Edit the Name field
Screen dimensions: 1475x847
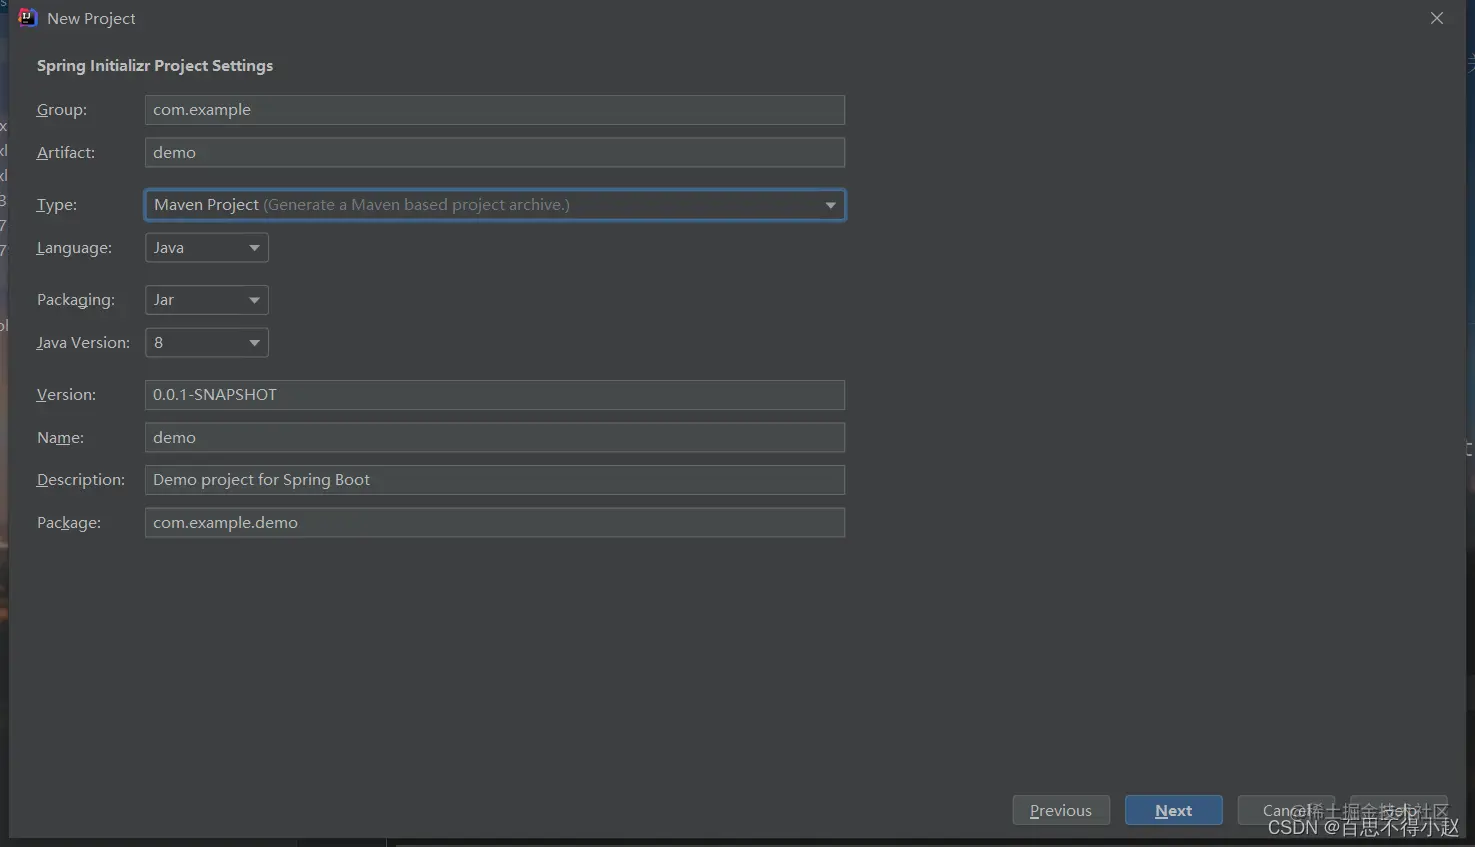tap(495, 437)
